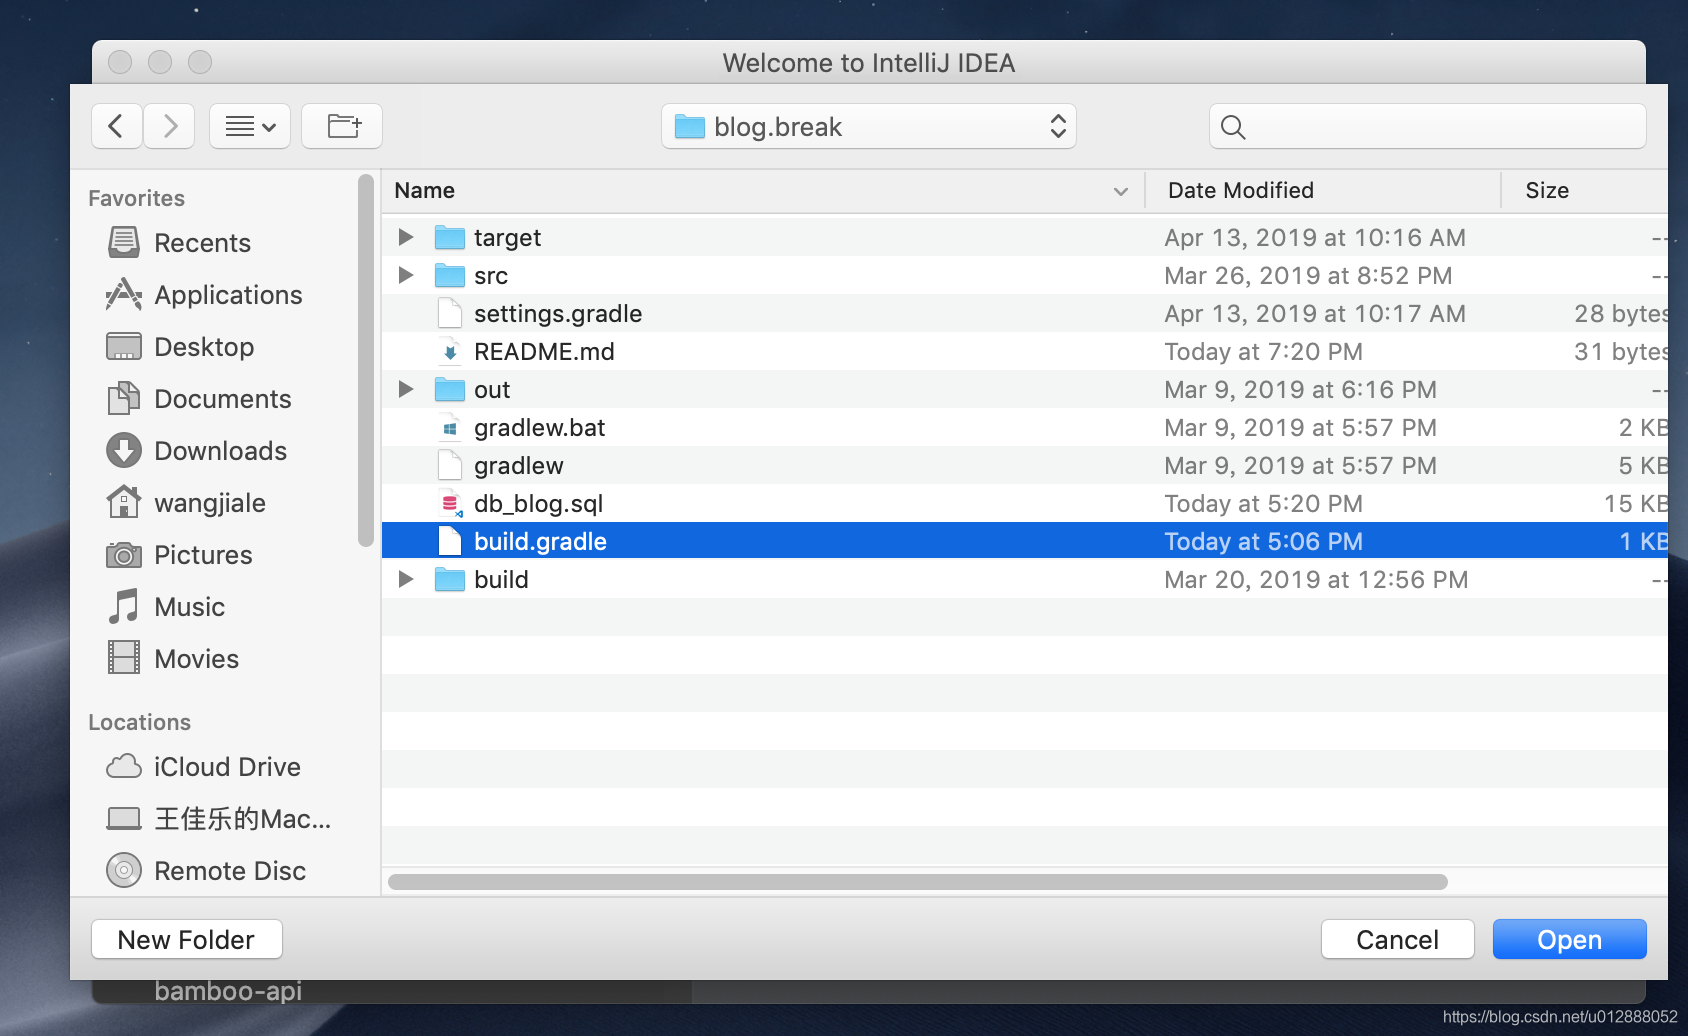Select the gradlew.bat file name
Screen dimensions: 1688x1036
pos(539,427)
